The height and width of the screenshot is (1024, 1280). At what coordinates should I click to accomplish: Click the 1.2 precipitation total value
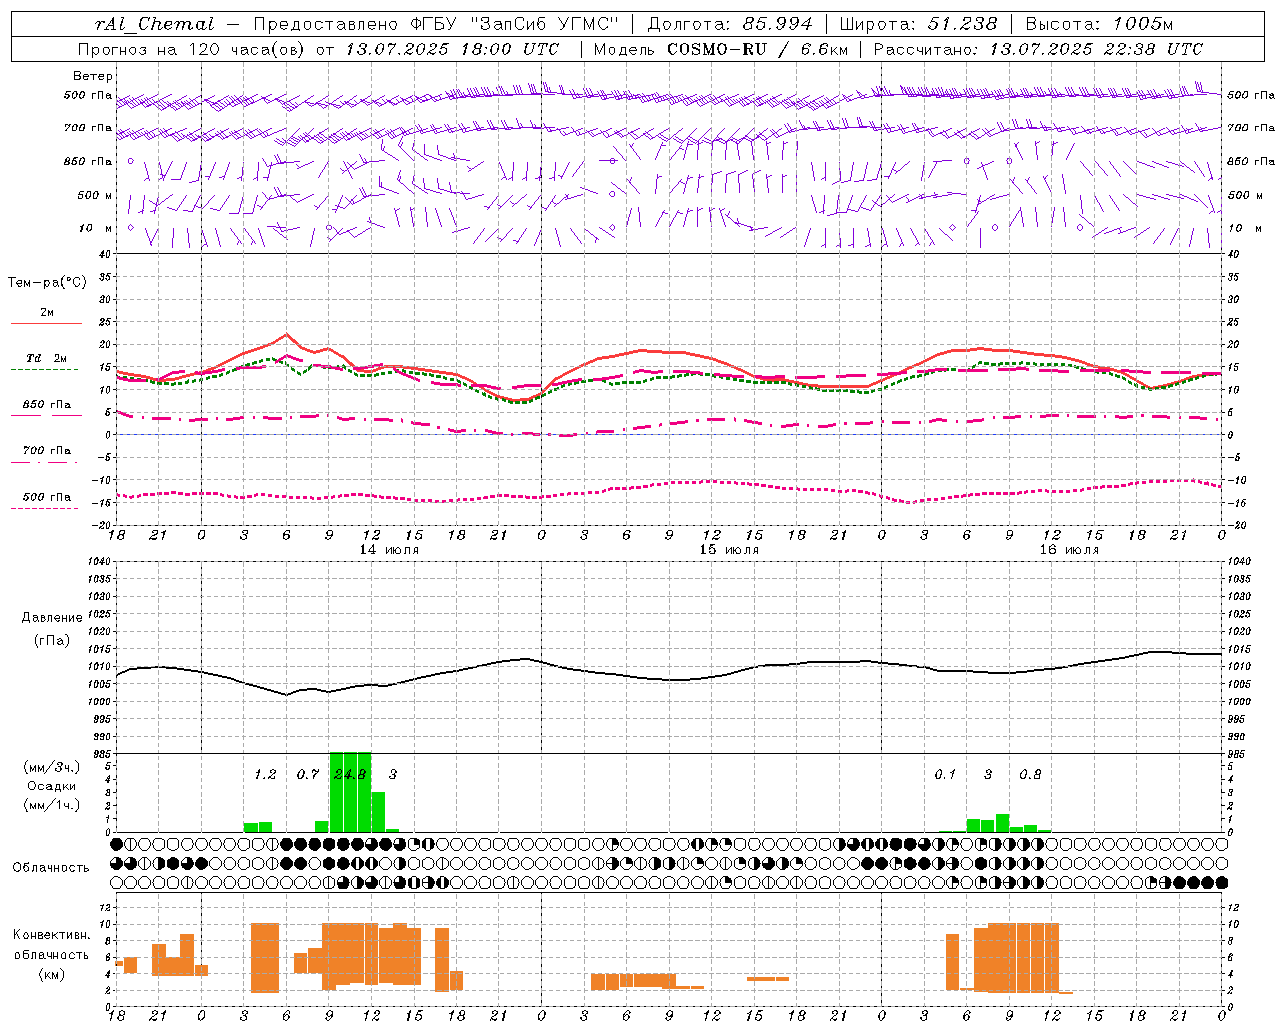(x=265, y=774)
